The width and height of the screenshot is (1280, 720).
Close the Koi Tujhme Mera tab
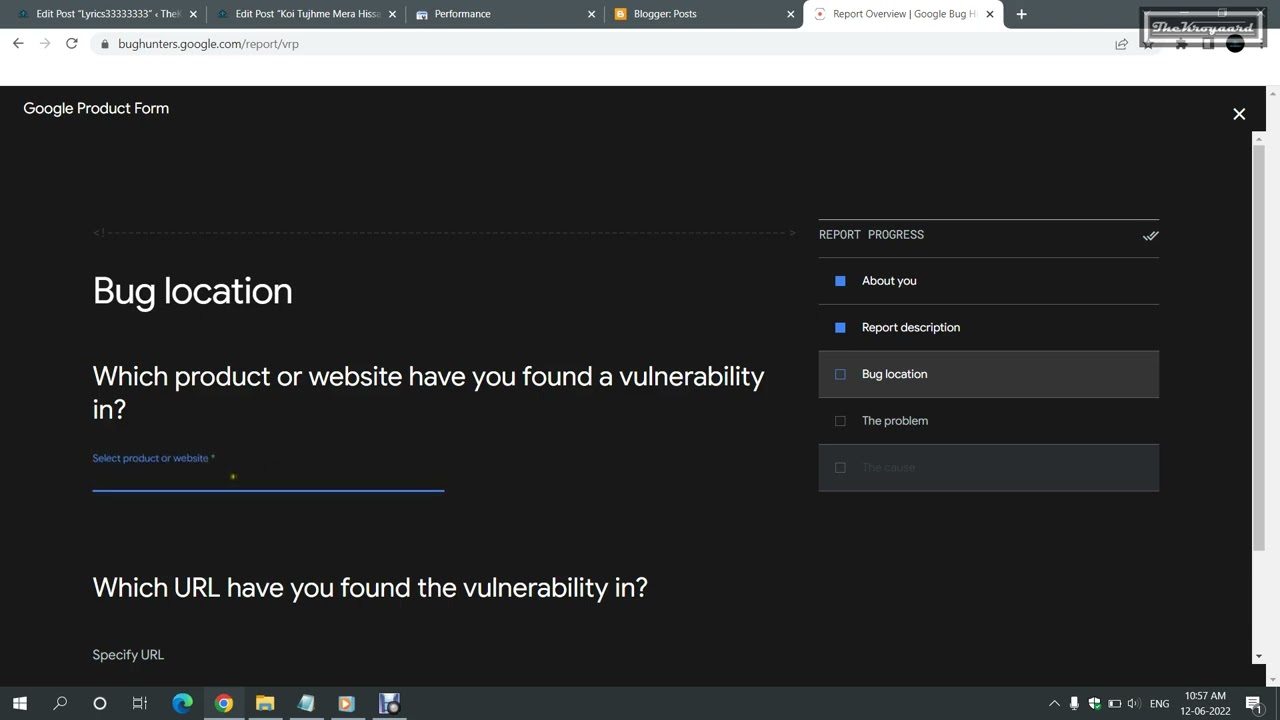(392, 14)
